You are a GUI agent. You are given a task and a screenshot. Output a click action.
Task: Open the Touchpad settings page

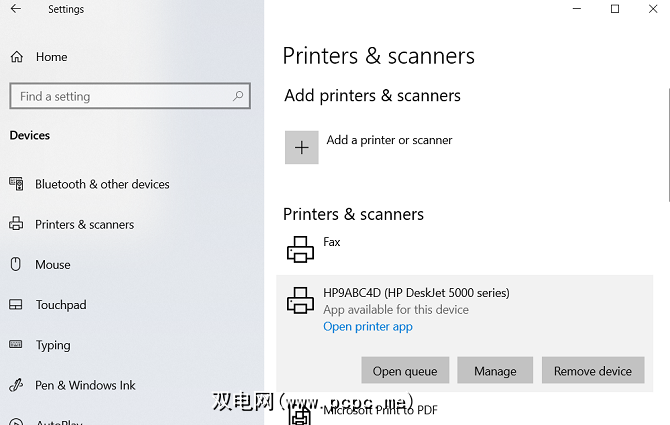point(61,305)
